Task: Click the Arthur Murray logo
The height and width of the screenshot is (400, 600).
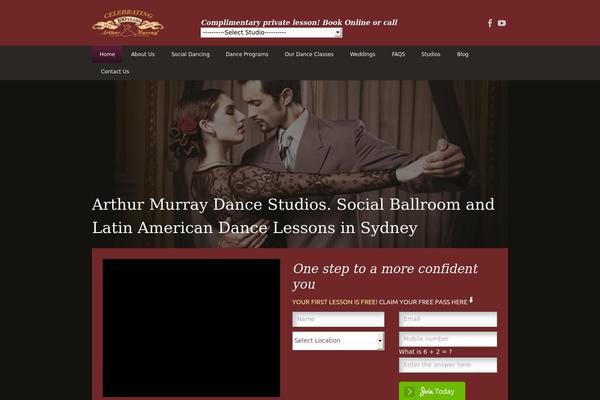Action: pos(128,23)
